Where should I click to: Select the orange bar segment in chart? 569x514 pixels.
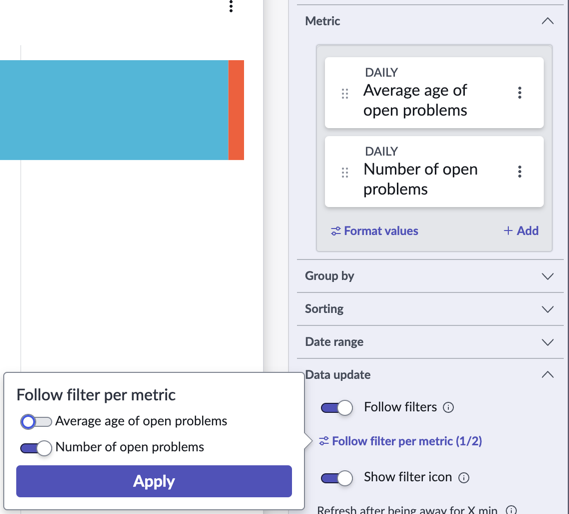point(236,110)
